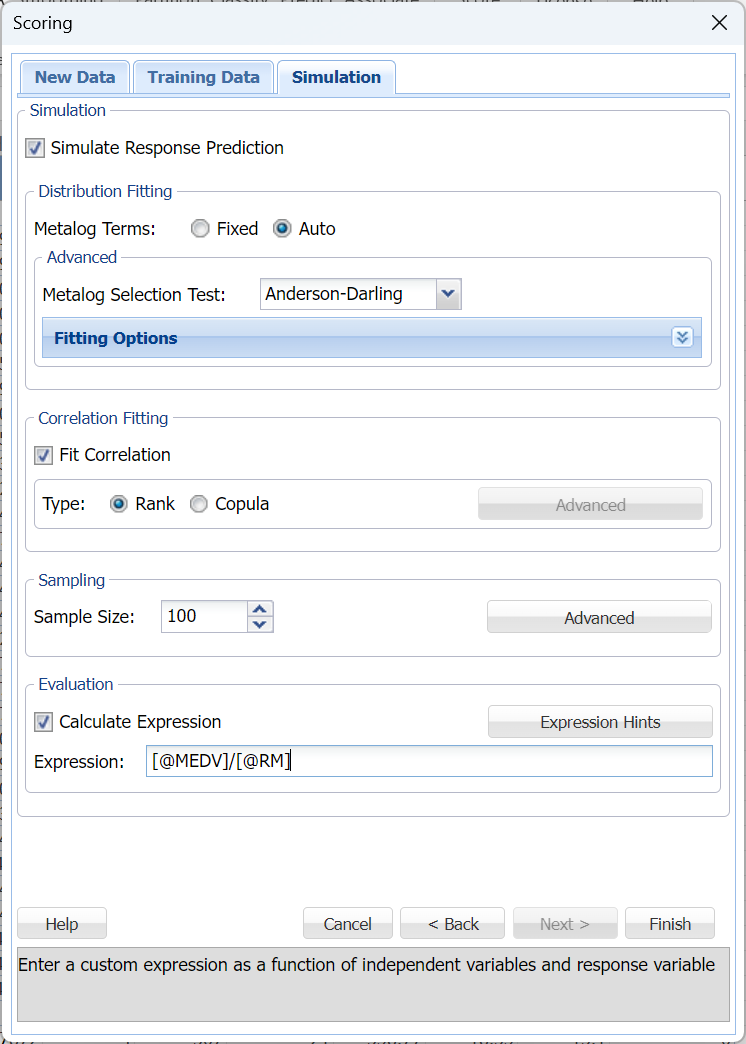The image size is (746, 1044).
Task: Expand Fitting Options with double-chevron icon
Action: (x=682, y=338)
